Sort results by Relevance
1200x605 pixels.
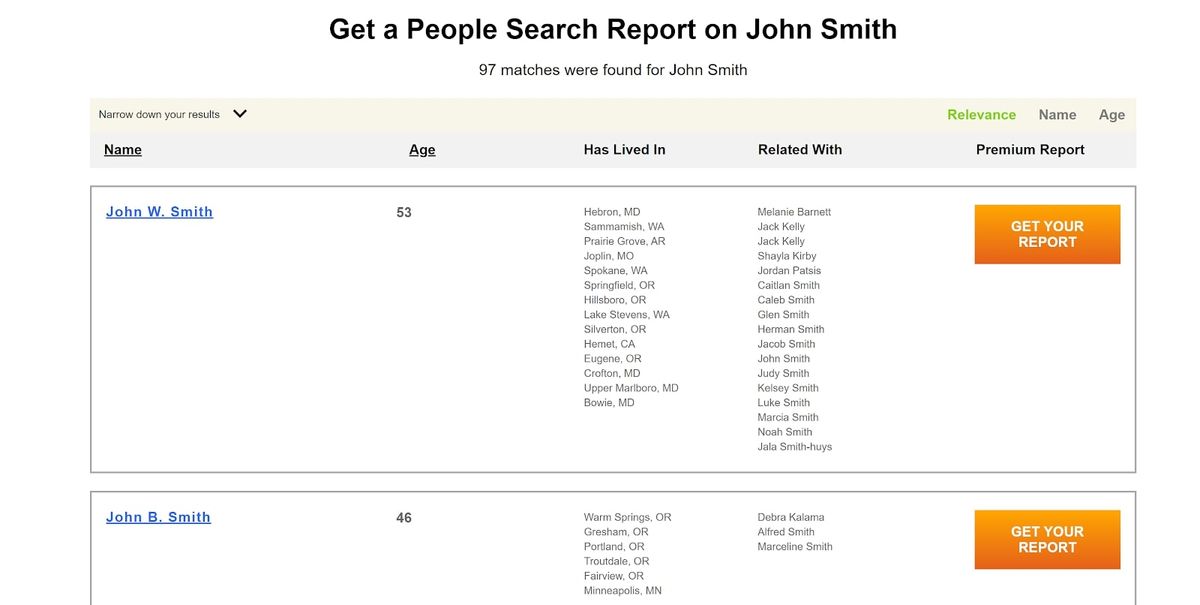click(x=982, y=114)
